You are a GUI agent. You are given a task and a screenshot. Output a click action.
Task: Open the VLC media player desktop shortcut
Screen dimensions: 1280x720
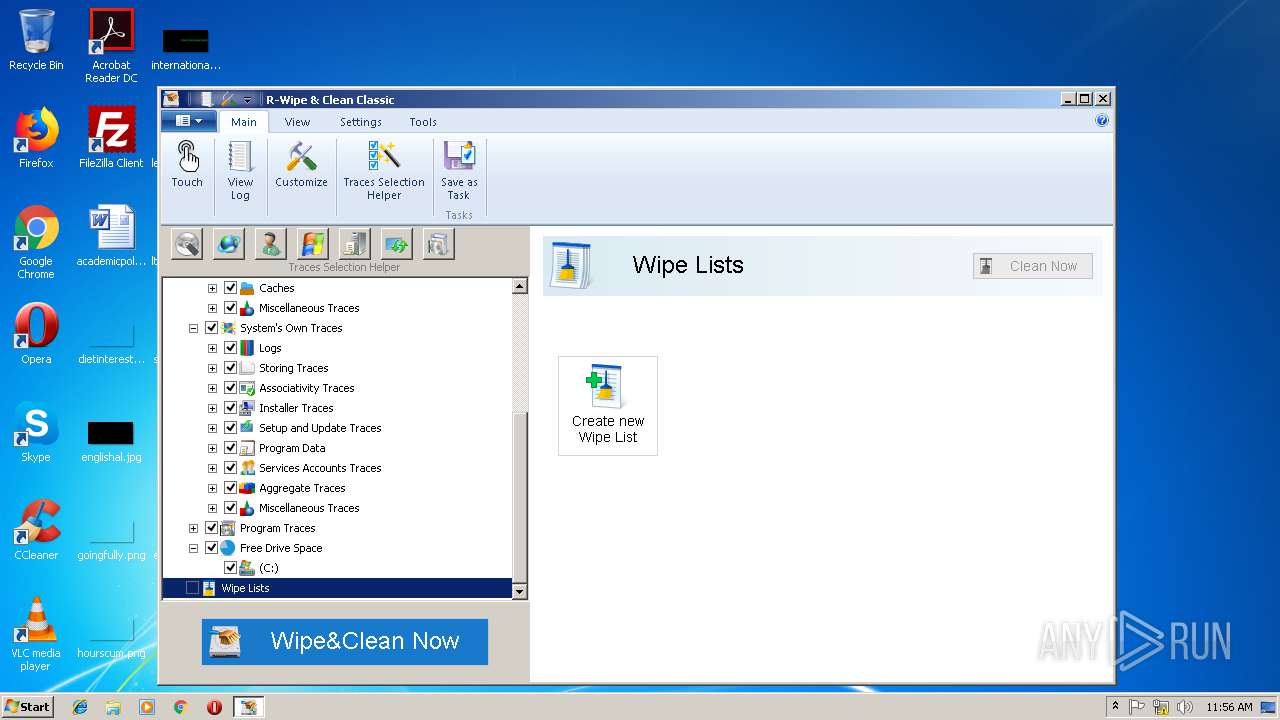point(36,634)
